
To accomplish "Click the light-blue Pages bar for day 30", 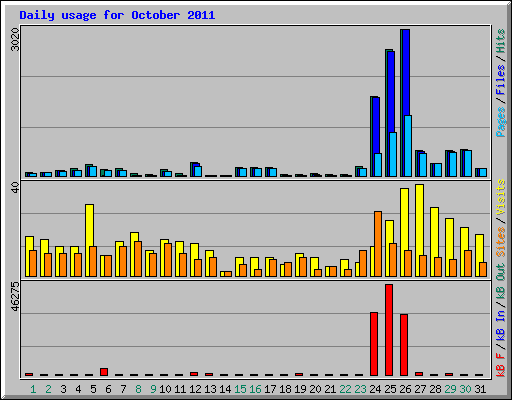I will click(x=468, y=163).
